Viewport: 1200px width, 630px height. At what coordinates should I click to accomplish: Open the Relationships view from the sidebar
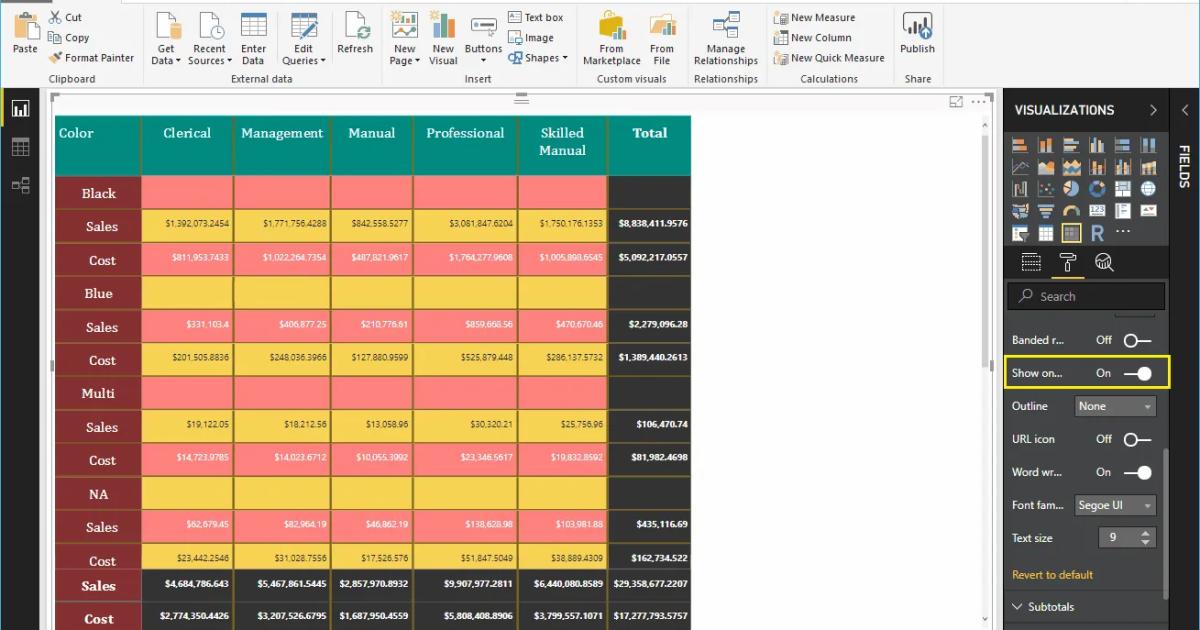[x=21, y=185]
